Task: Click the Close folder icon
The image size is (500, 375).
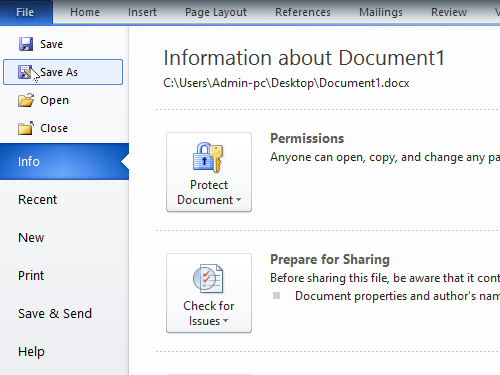Action: click(26, 128)
